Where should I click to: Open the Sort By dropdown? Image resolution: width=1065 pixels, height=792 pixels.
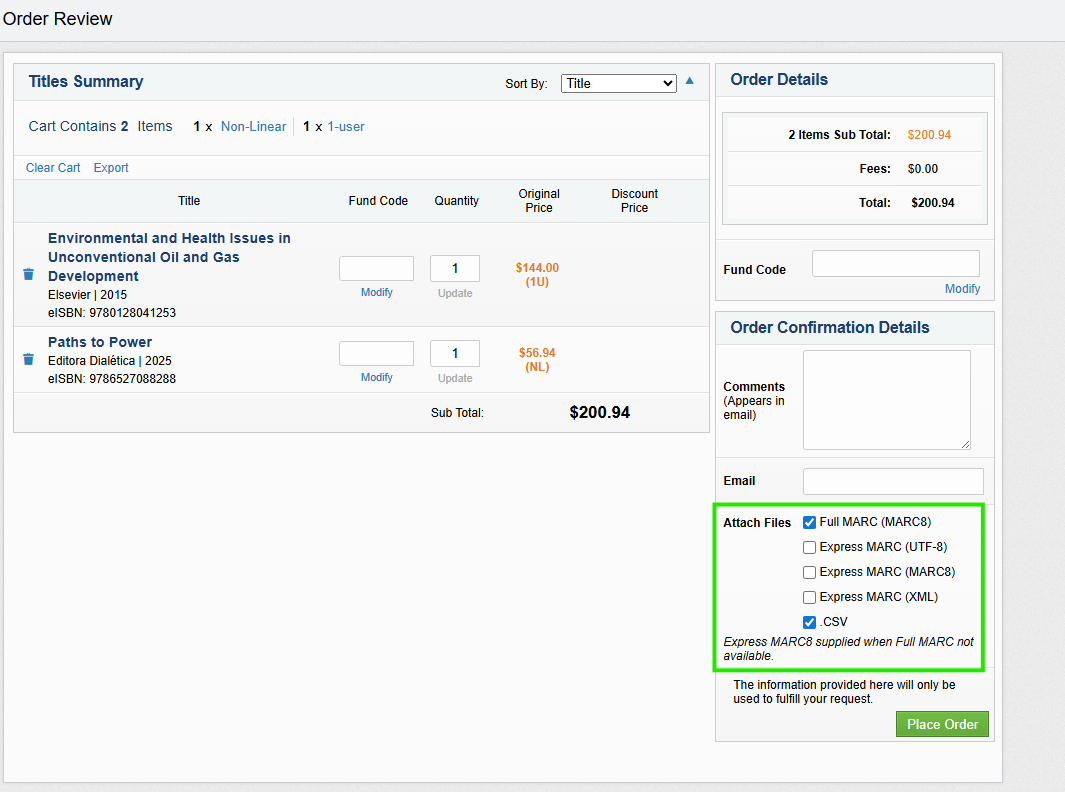[x=618, y=84]
